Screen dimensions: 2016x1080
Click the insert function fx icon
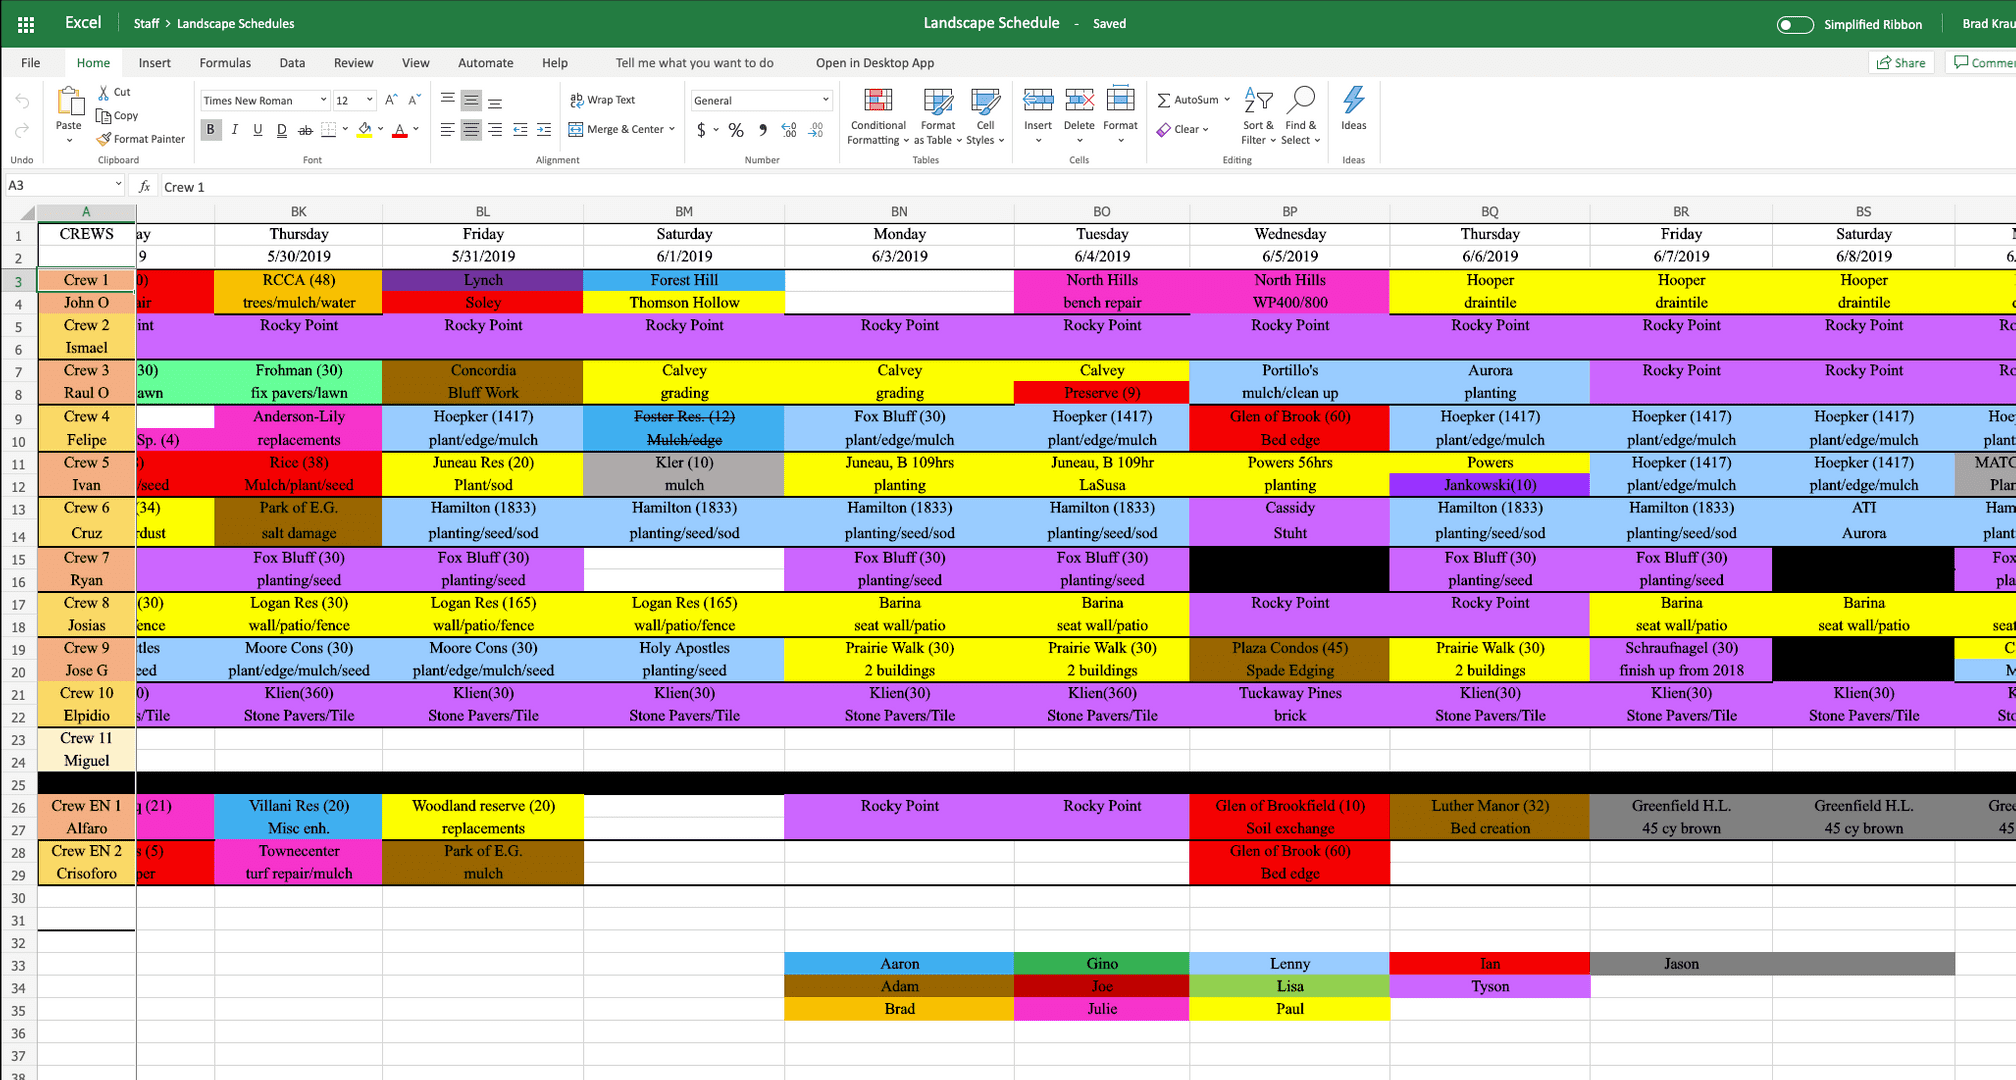145,186
